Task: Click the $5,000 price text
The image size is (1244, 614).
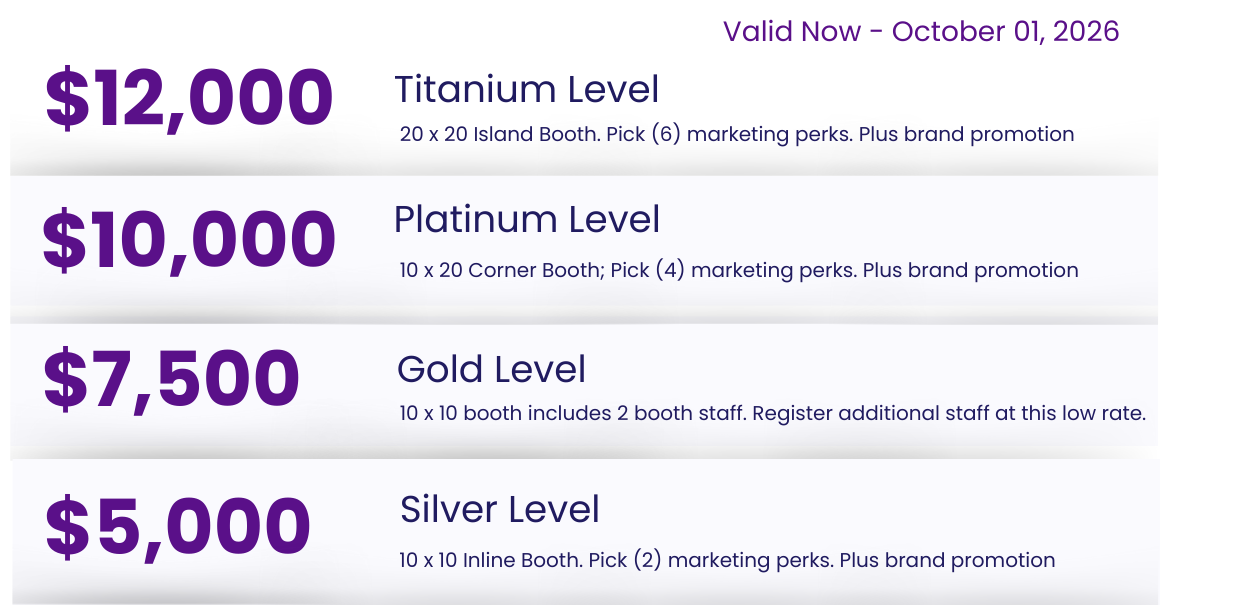Action: (x=178, y=527)
